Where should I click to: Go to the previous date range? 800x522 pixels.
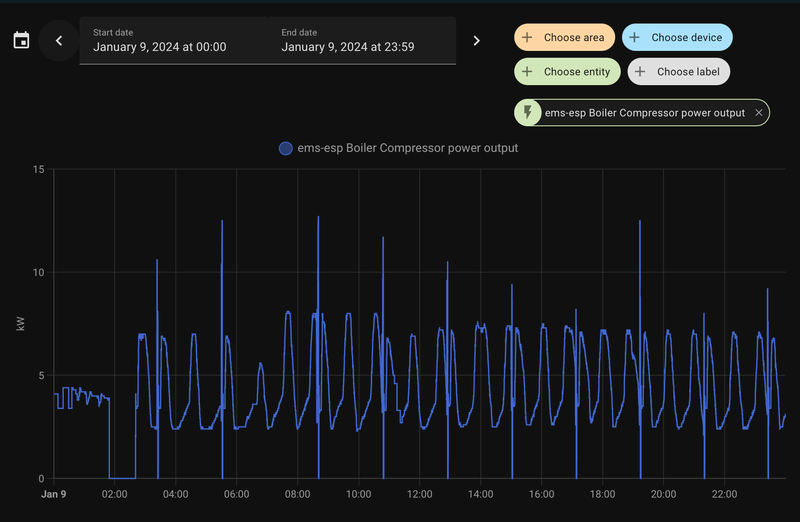pyautogui.click(x=59, y=41)
